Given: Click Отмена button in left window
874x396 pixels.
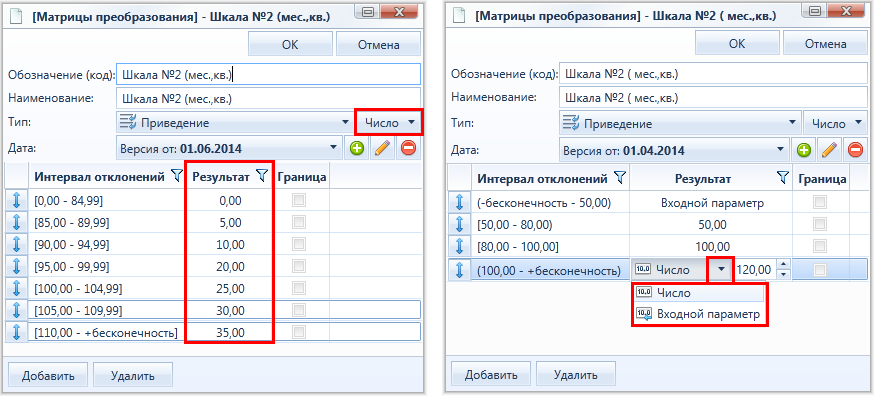Looking at the screenshot, I should [x=378, y=45].
